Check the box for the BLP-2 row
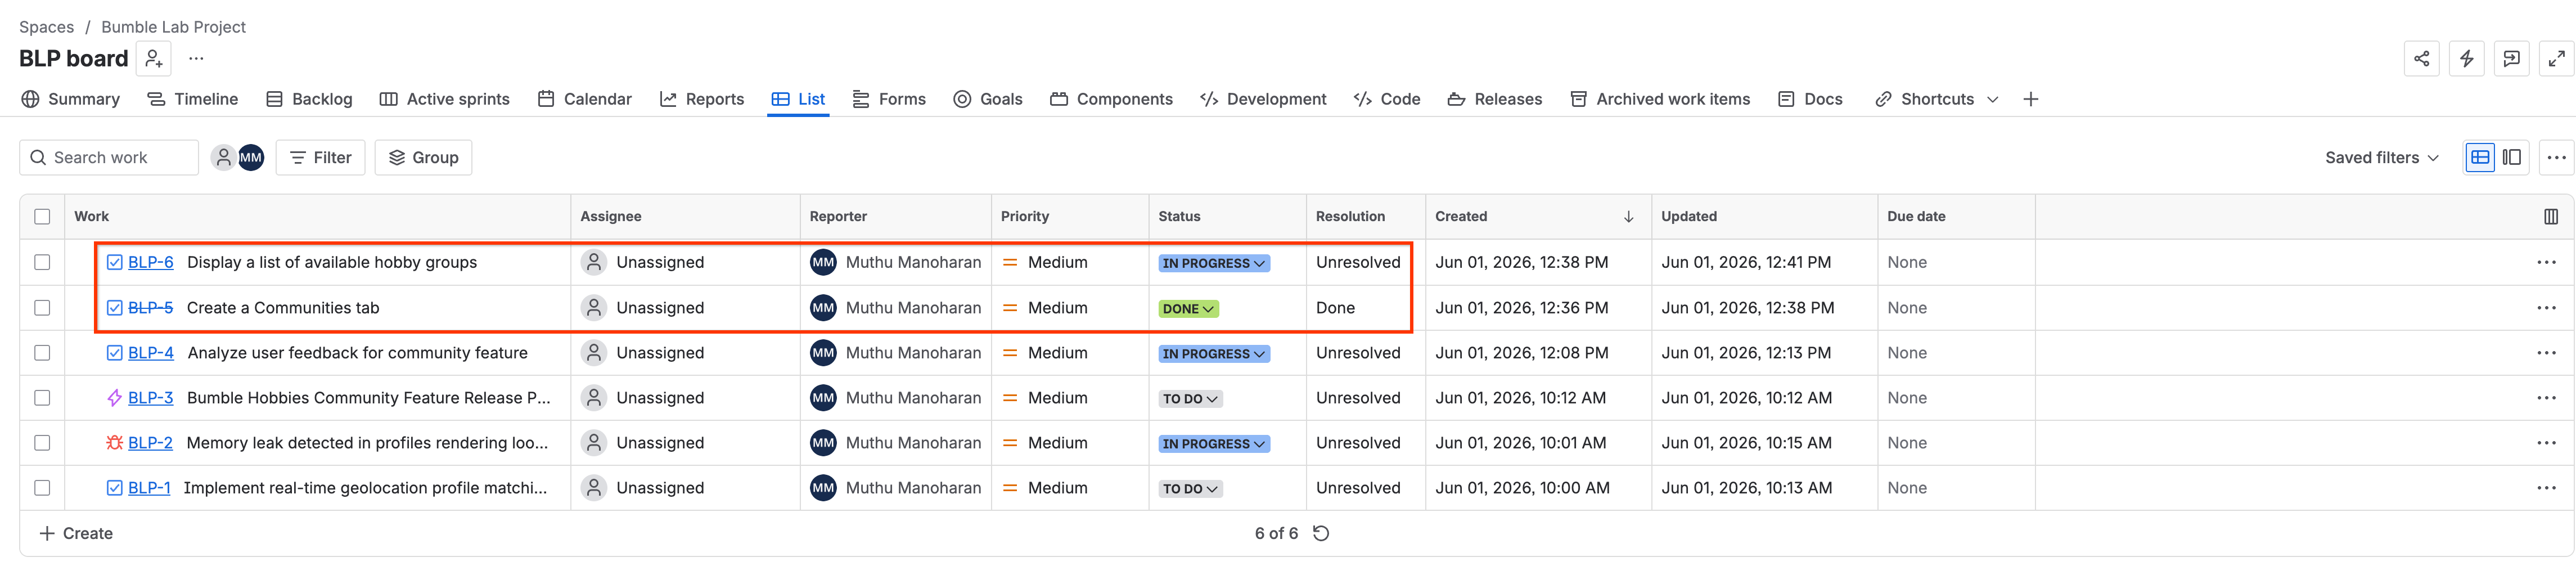This screenshot has height=575, width=2576. click(42, 444)
